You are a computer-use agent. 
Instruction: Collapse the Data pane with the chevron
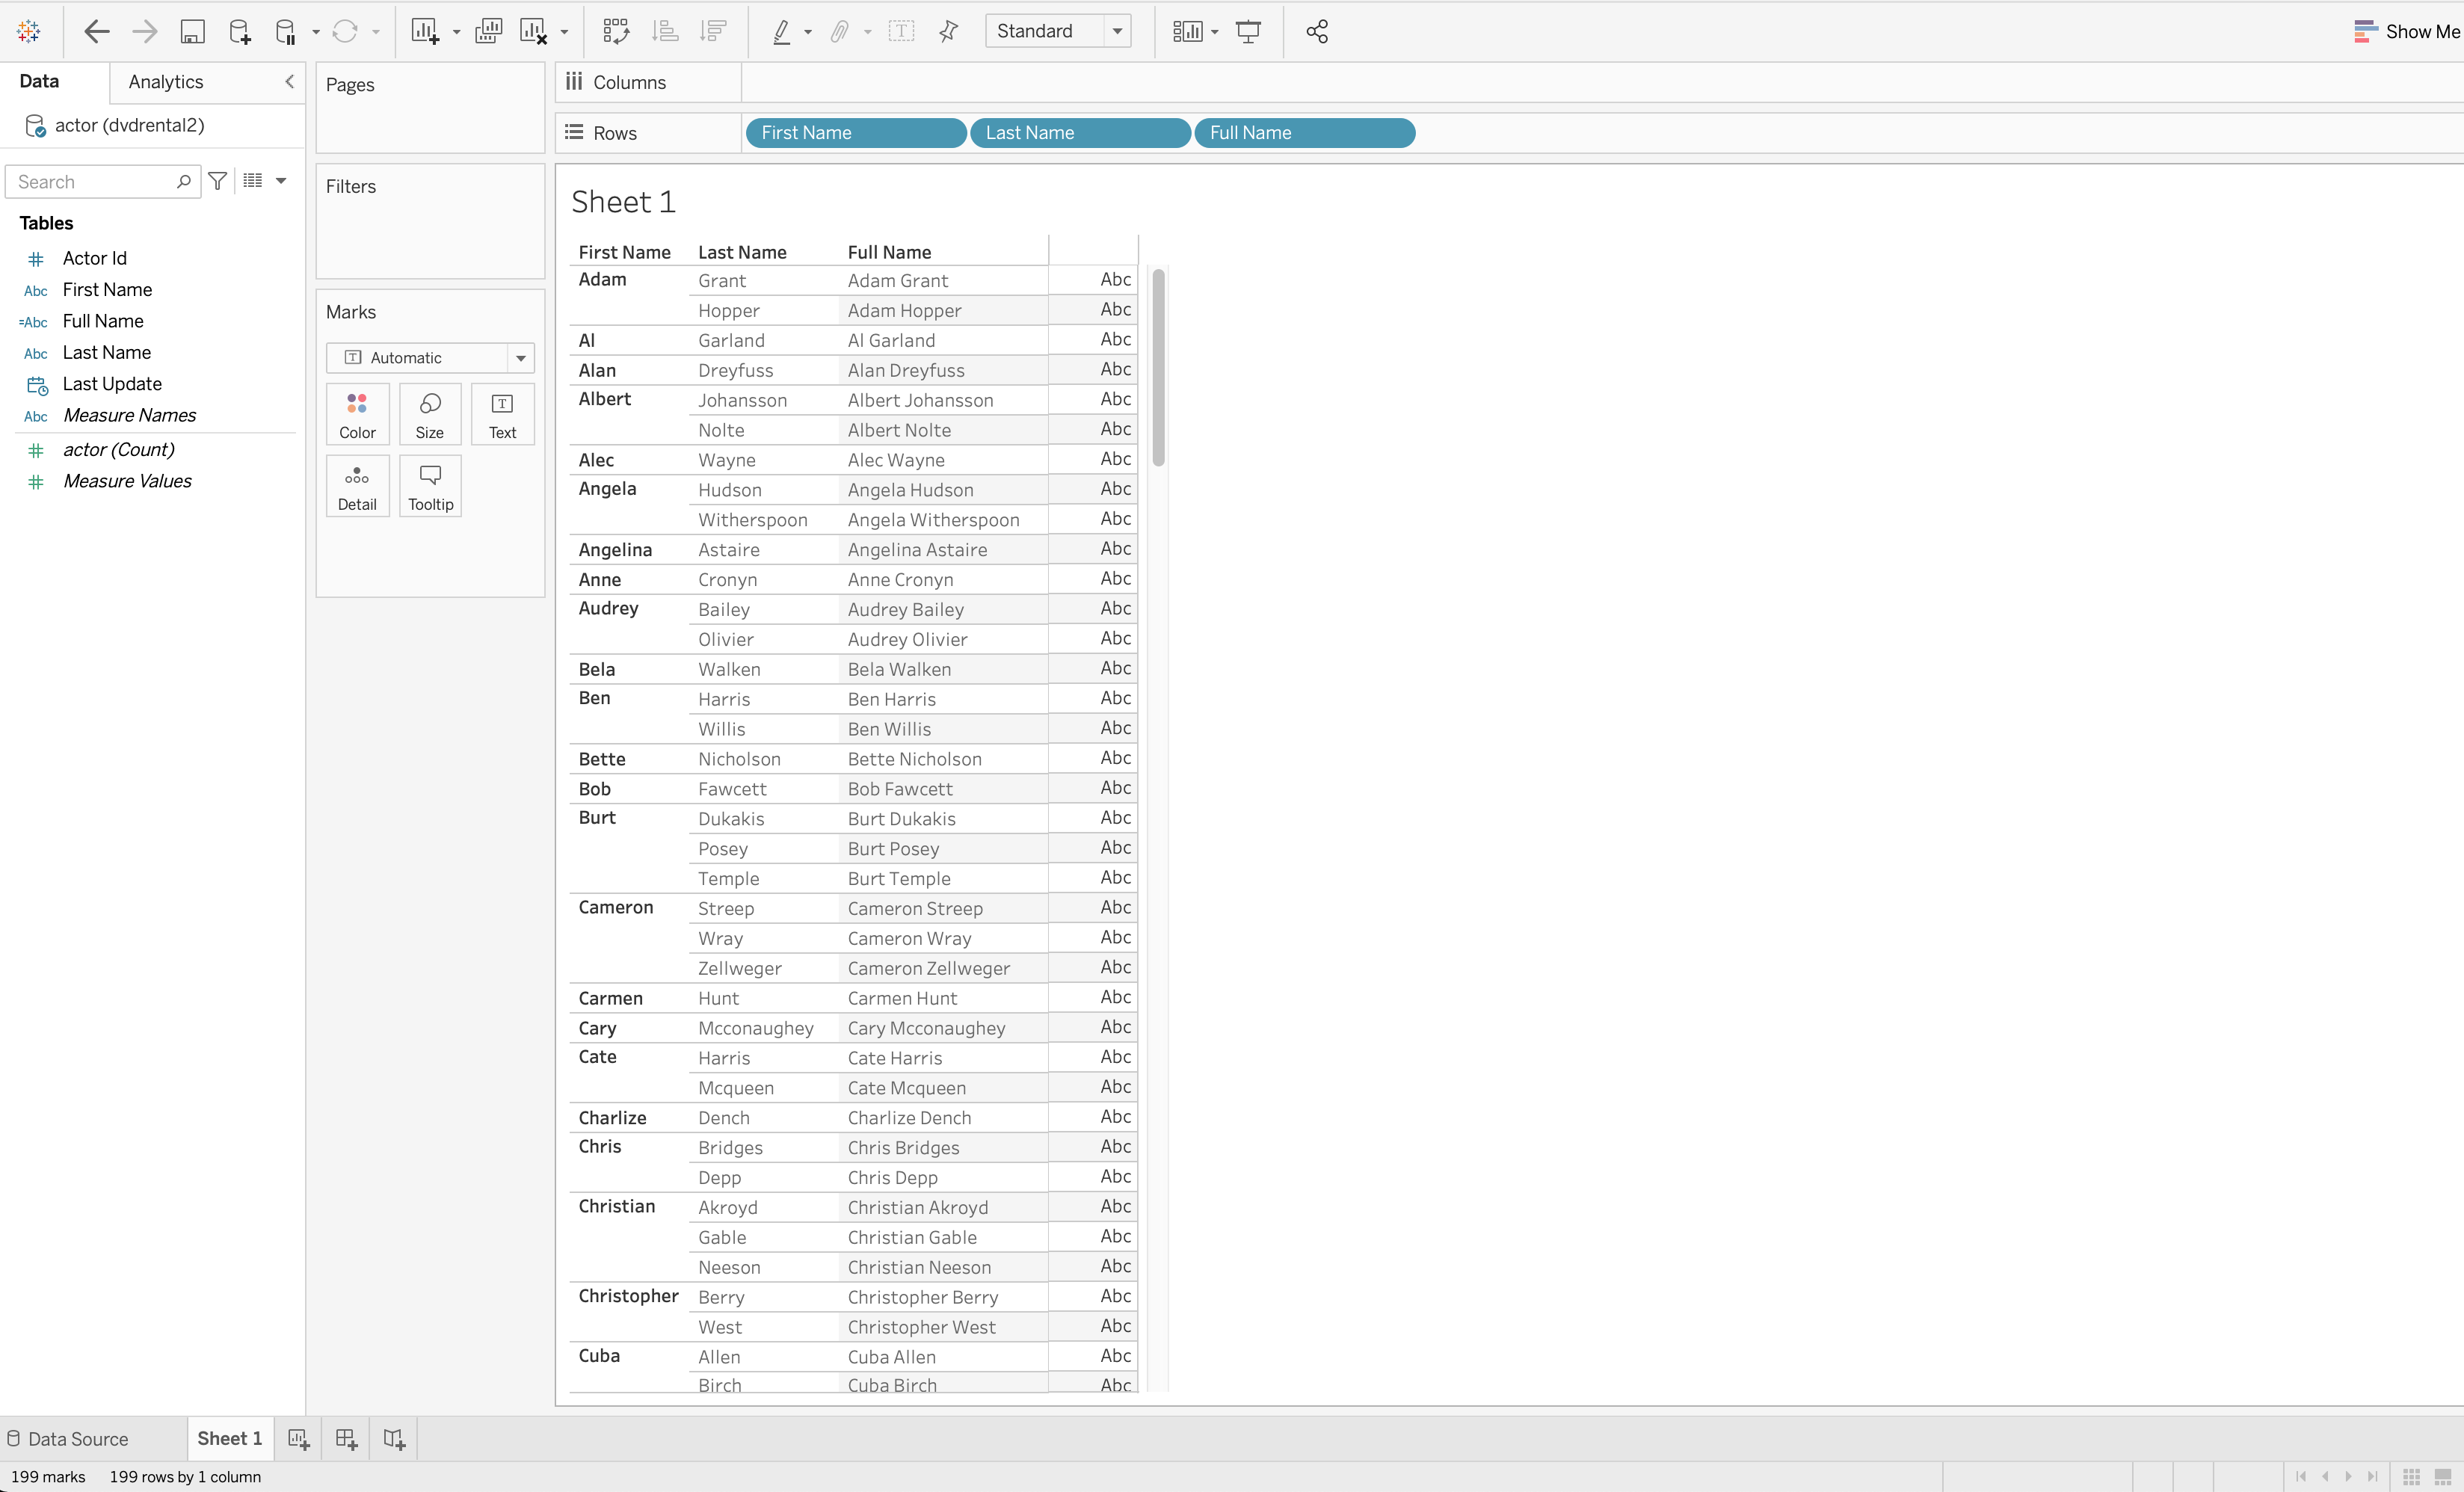click(289, 82)
